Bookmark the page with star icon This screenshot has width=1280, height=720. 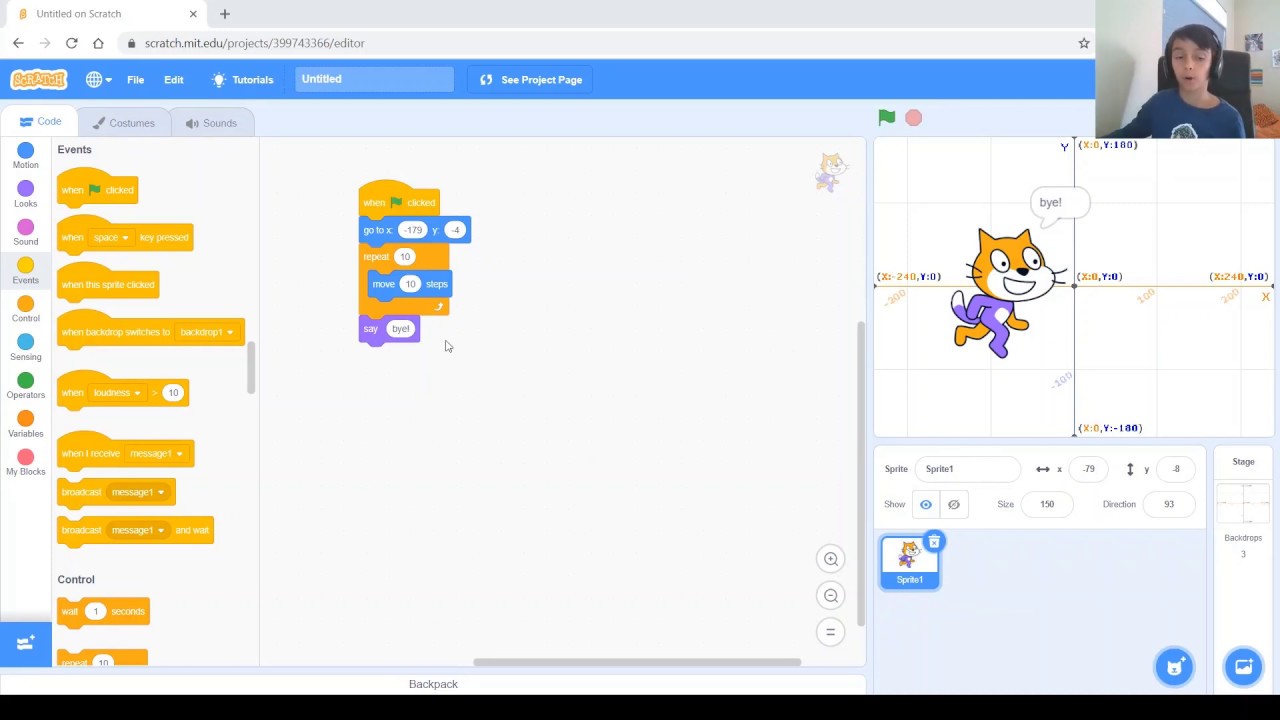point(1083,43)
